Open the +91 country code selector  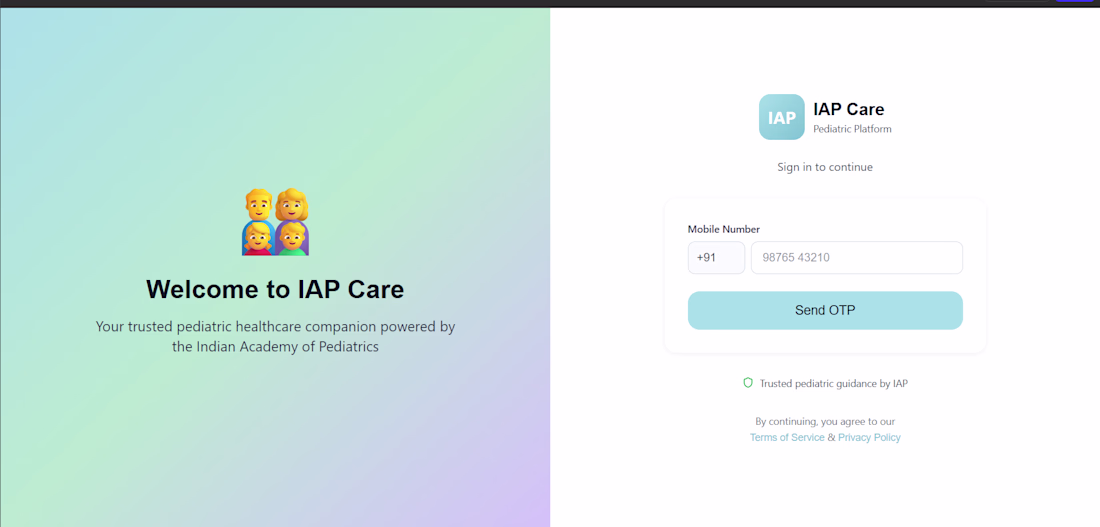tap(716, 257)
